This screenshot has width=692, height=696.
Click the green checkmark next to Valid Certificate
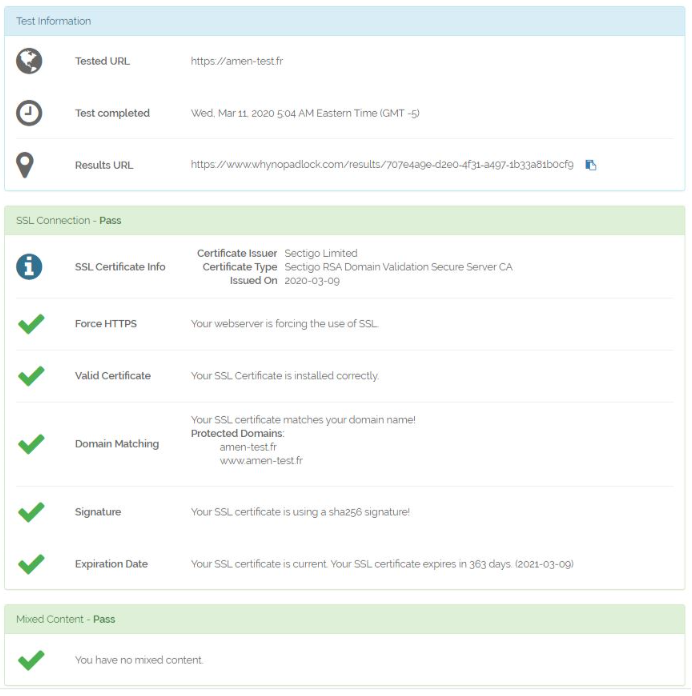(x=31, y=376)
